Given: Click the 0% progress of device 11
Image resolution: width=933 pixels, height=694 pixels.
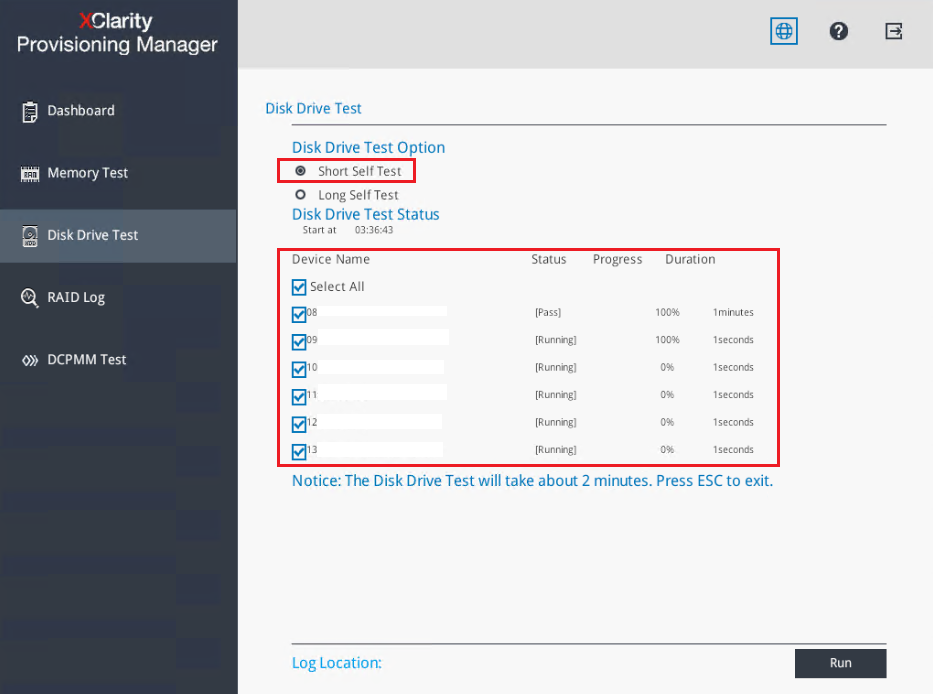Looking at the screenshot, I should [667, 395].
